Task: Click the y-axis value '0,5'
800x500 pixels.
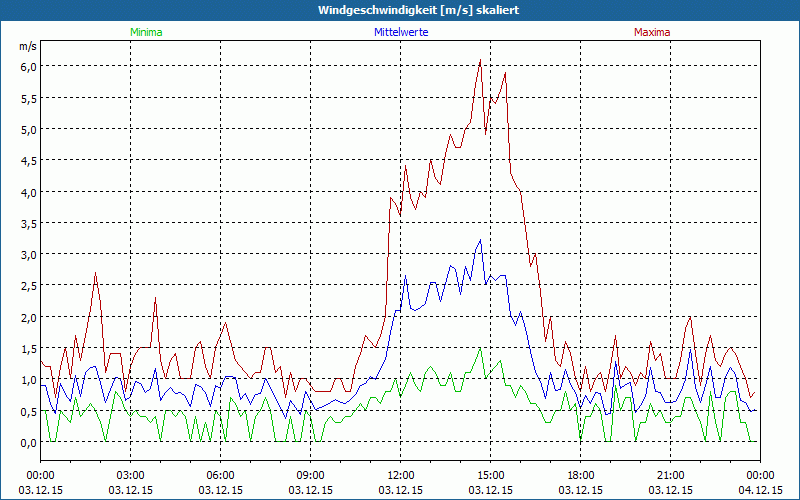Action: (29, 411)
